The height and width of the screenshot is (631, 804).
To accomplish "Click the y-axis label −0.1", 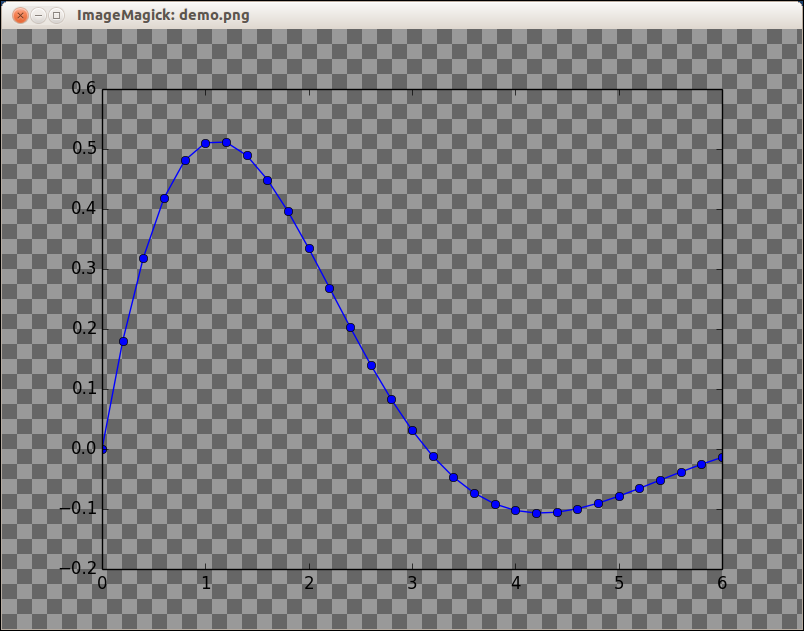I will coord(78,508).
